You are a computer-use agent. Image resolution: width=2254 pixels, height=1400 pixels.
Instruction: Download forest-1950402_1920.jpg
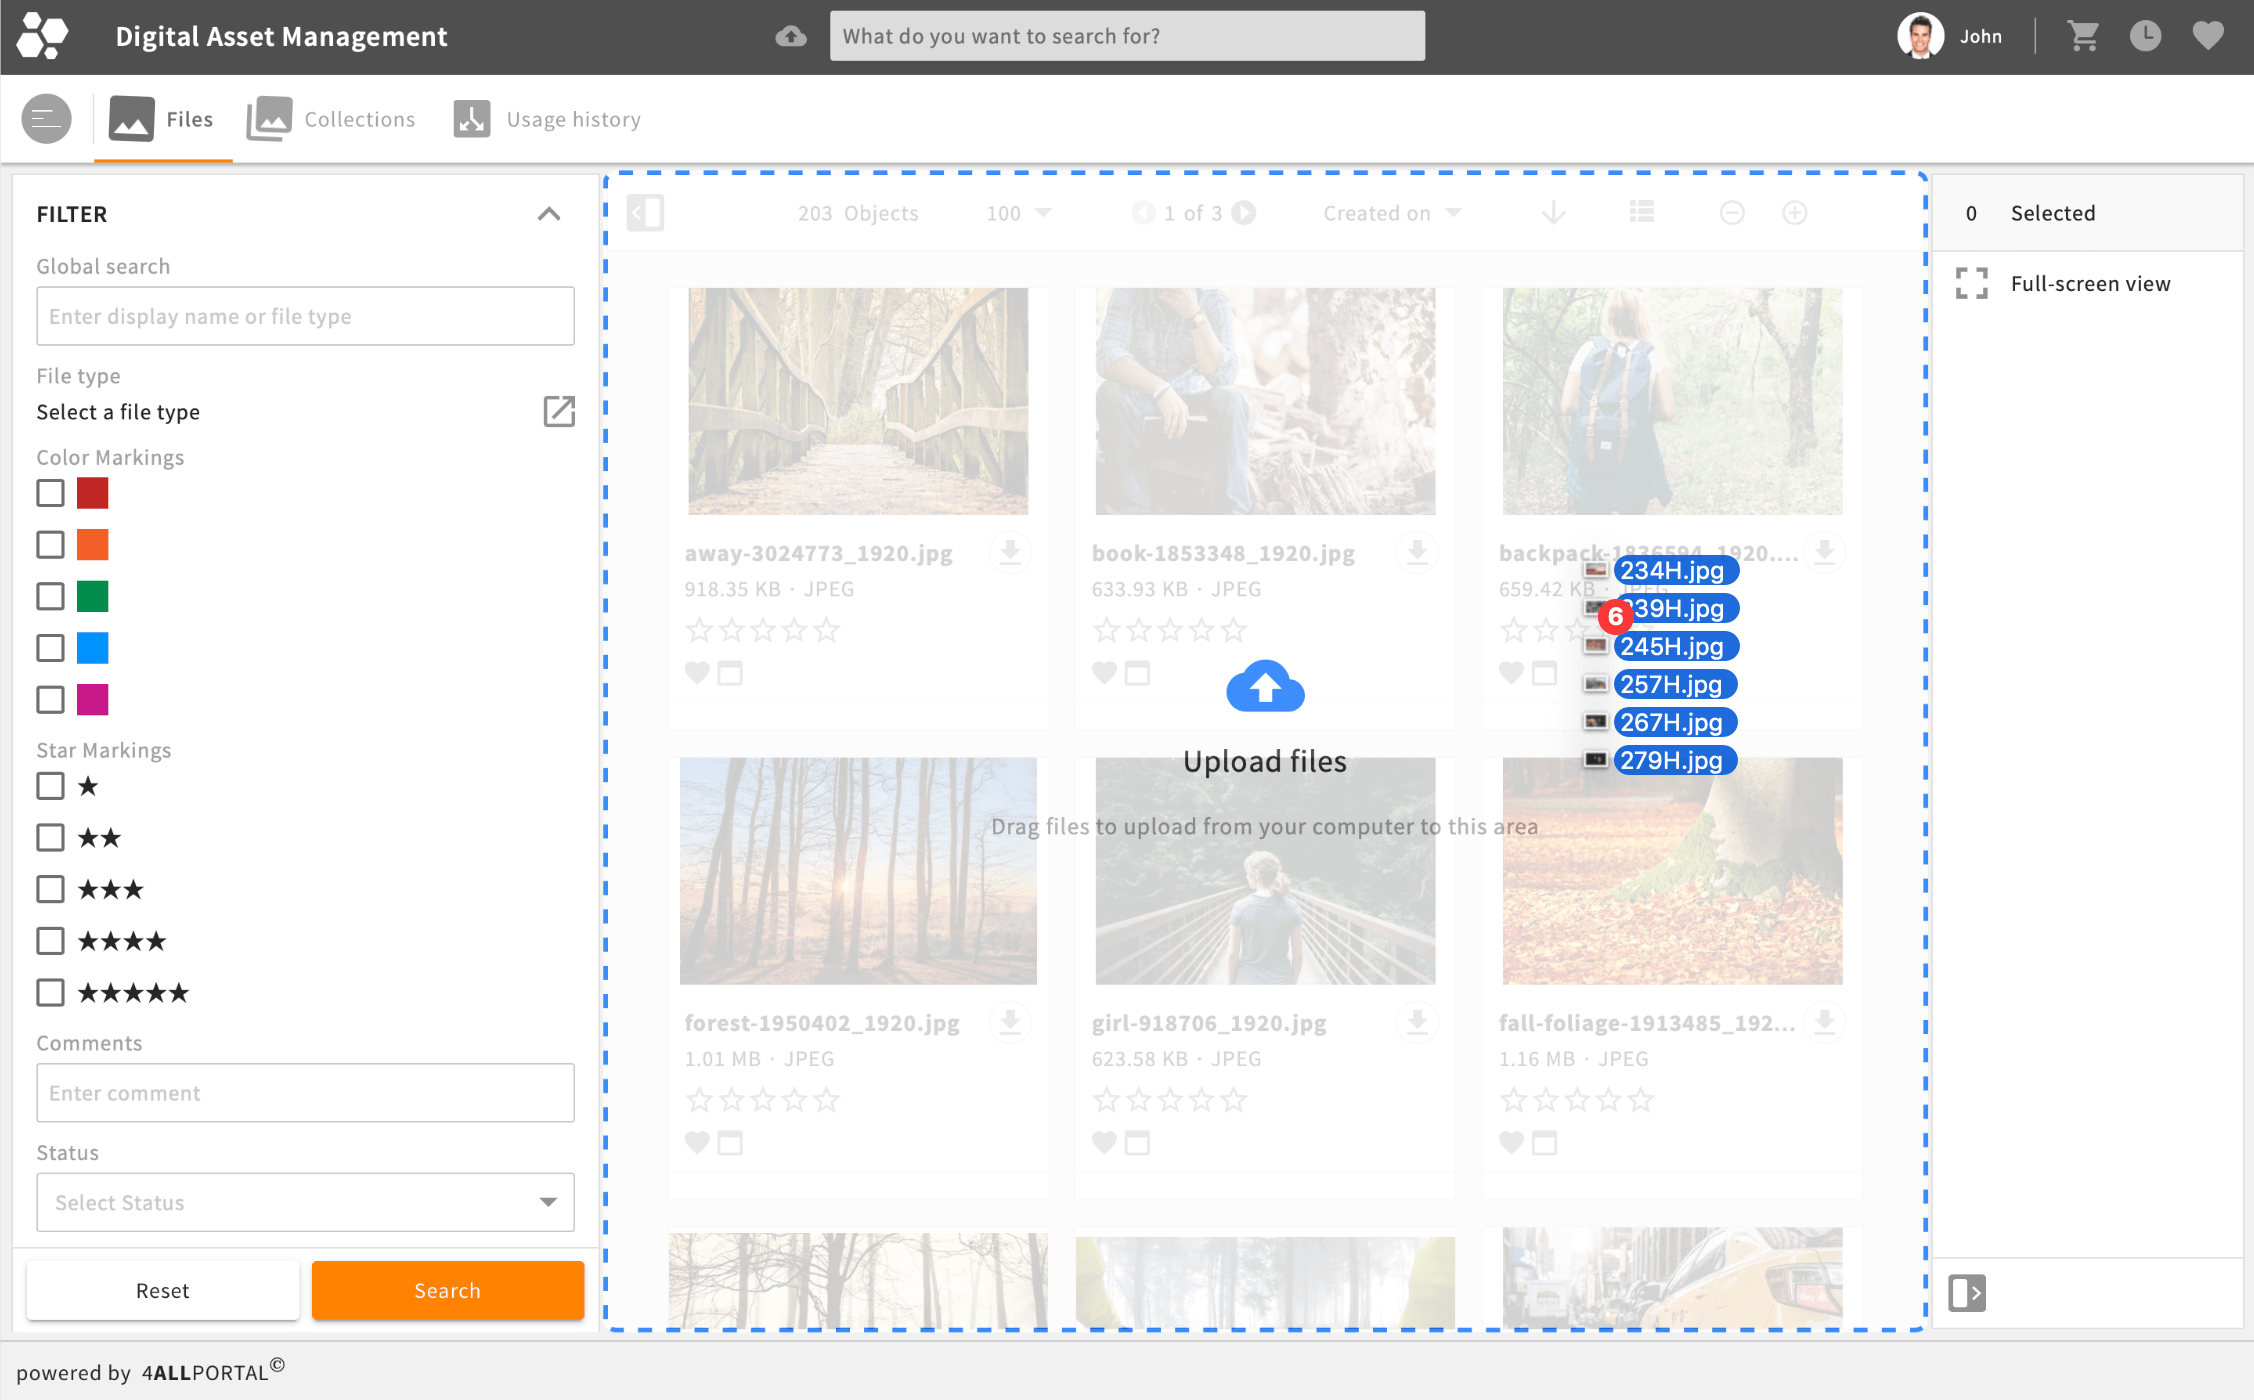1010,1022
